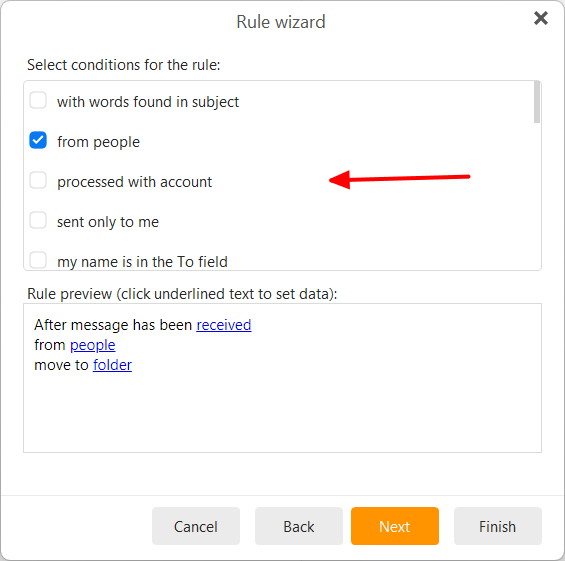
Task: Close the Rule wizard dialog
Action: 540,18
